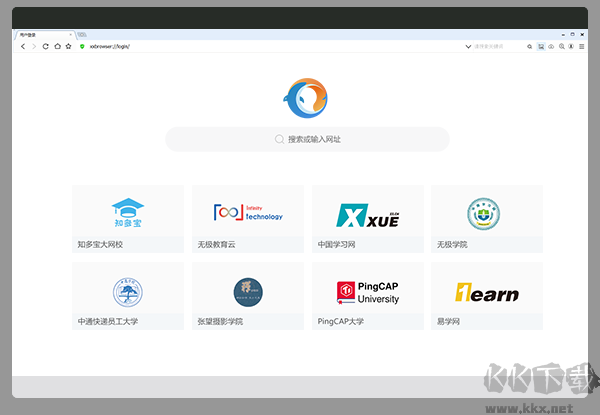Open the hamburger main menu
This screenshot has width=600, height=415.
582,47
